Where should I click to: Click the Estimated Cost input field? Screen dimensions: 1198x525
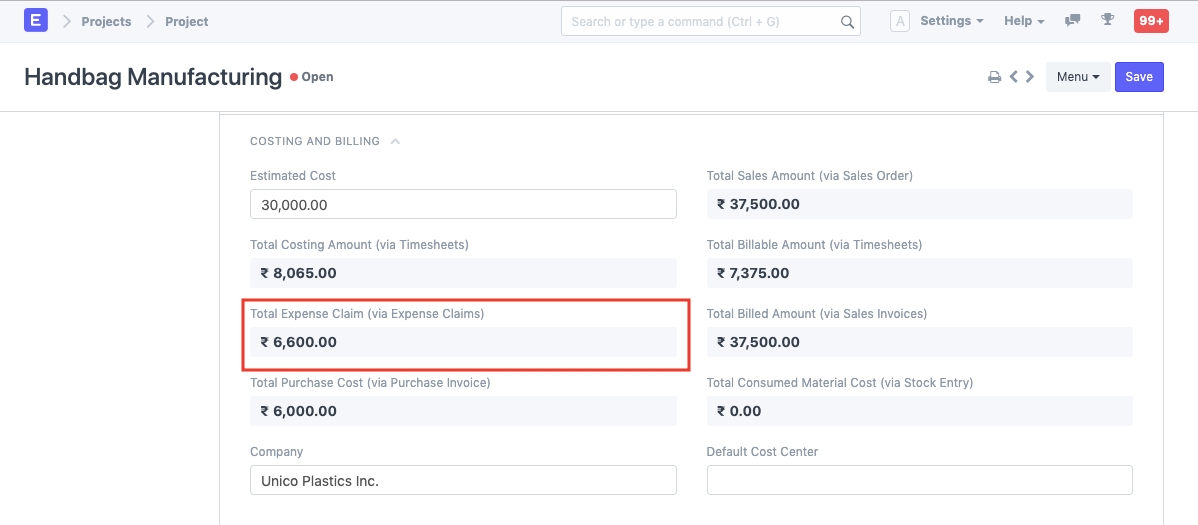pyautogui.click(x=463, y=204)
